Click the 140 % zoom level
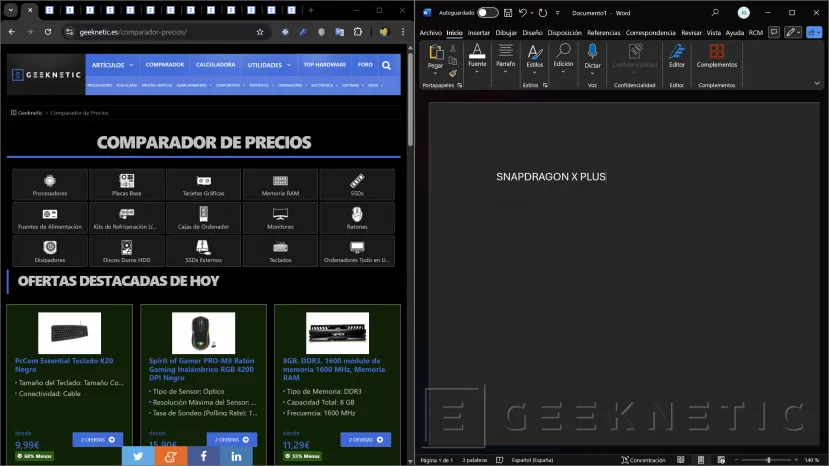 (x=812, y=460)
